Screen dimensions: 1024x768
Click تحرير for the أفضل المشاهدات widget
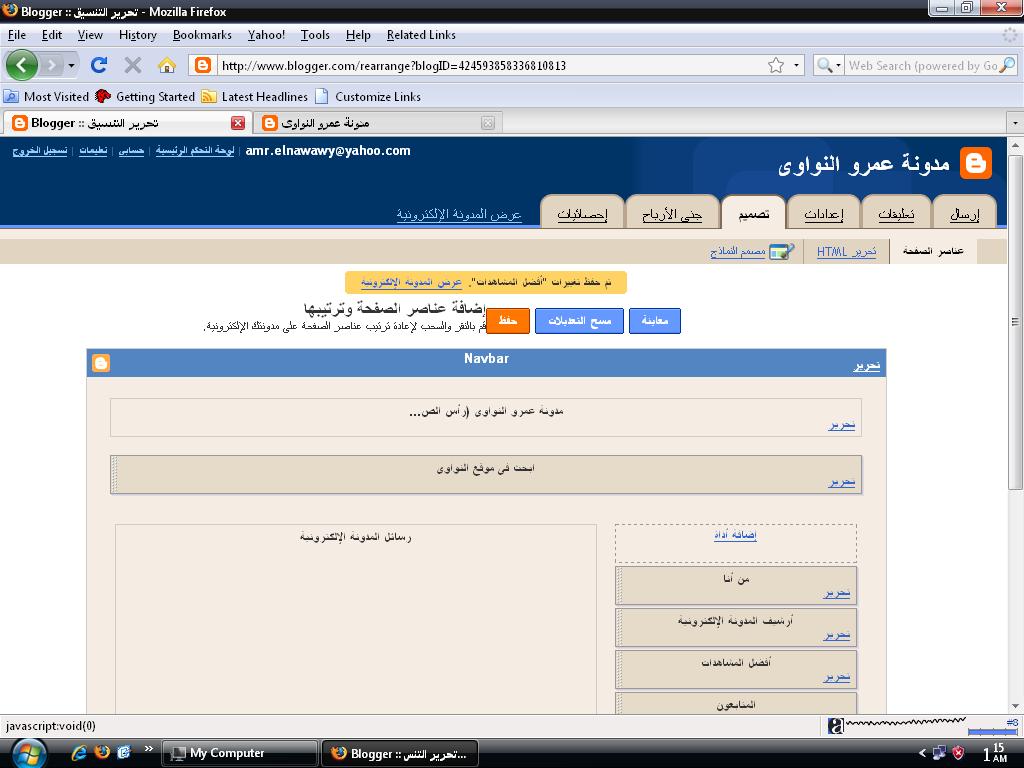(x=837, y=677)
